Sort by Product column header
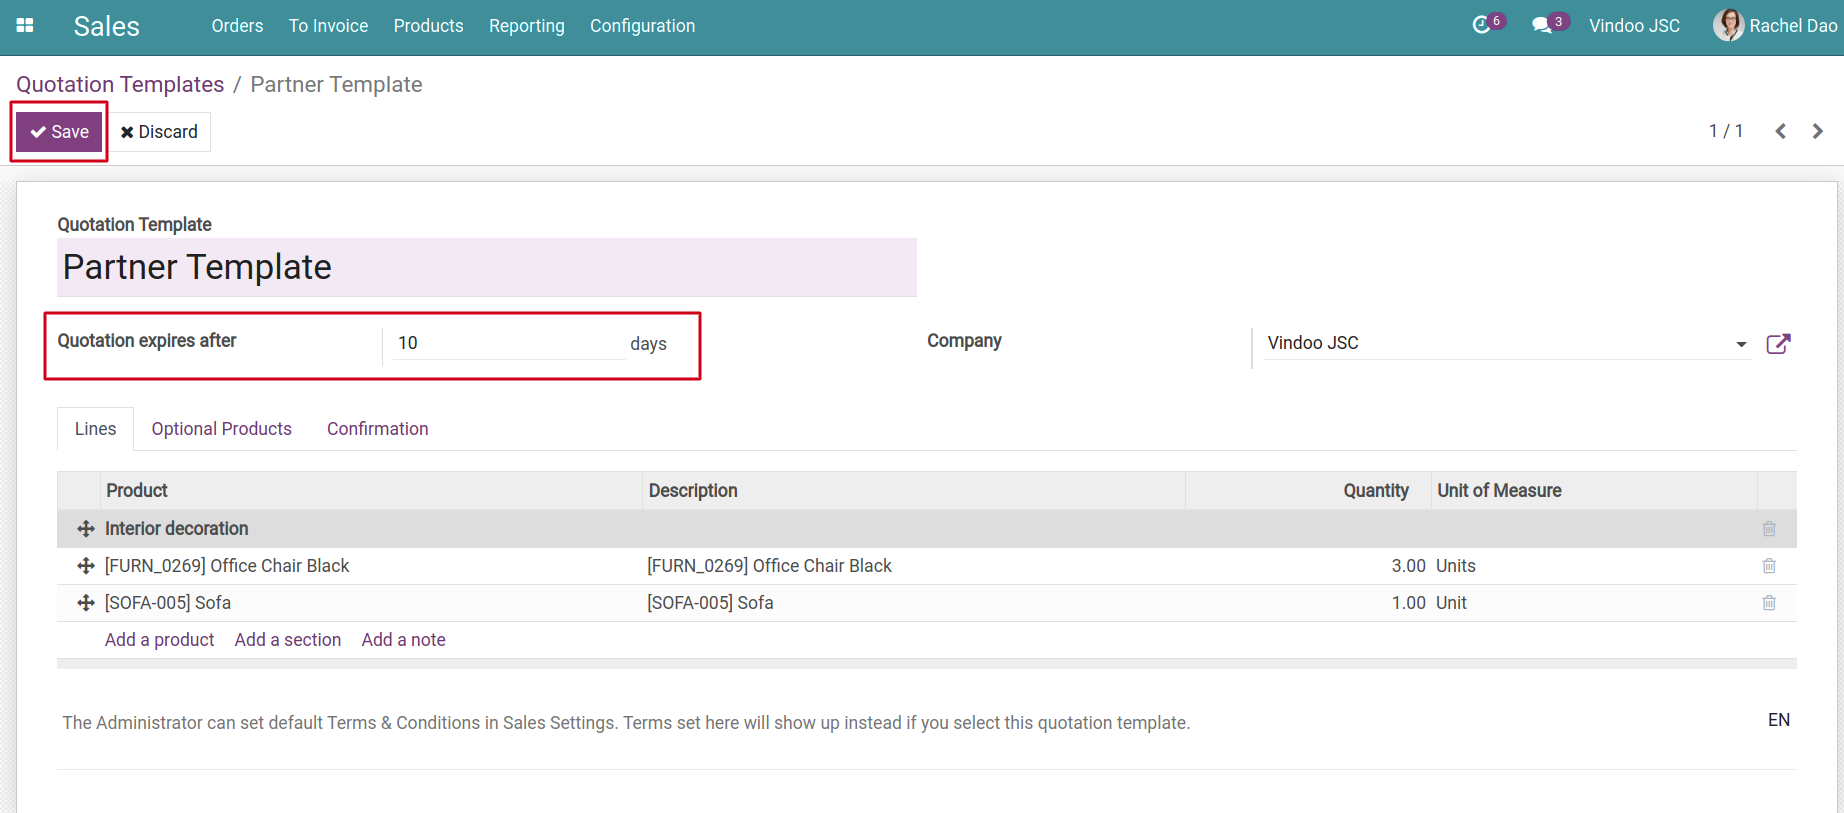The image size is (1844, 813). [x=371, y=491]
